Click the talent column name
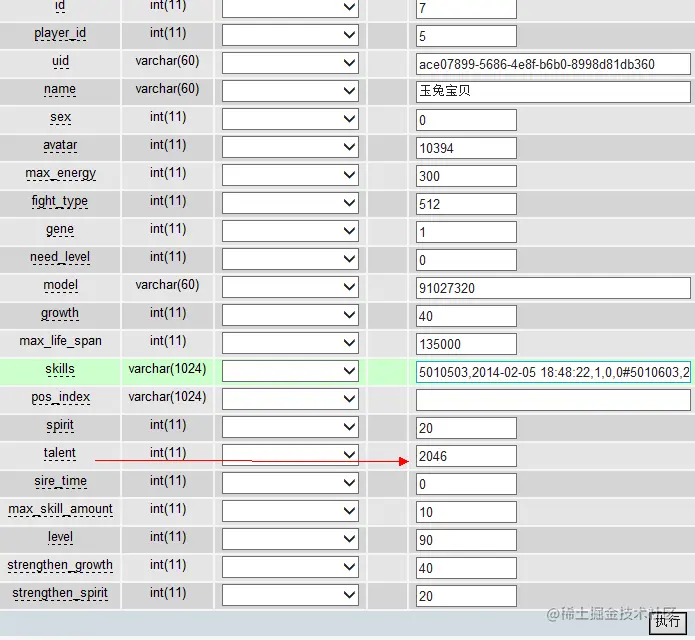The height and width of the screenshot is (640, 695). click(x=60, y=453)
